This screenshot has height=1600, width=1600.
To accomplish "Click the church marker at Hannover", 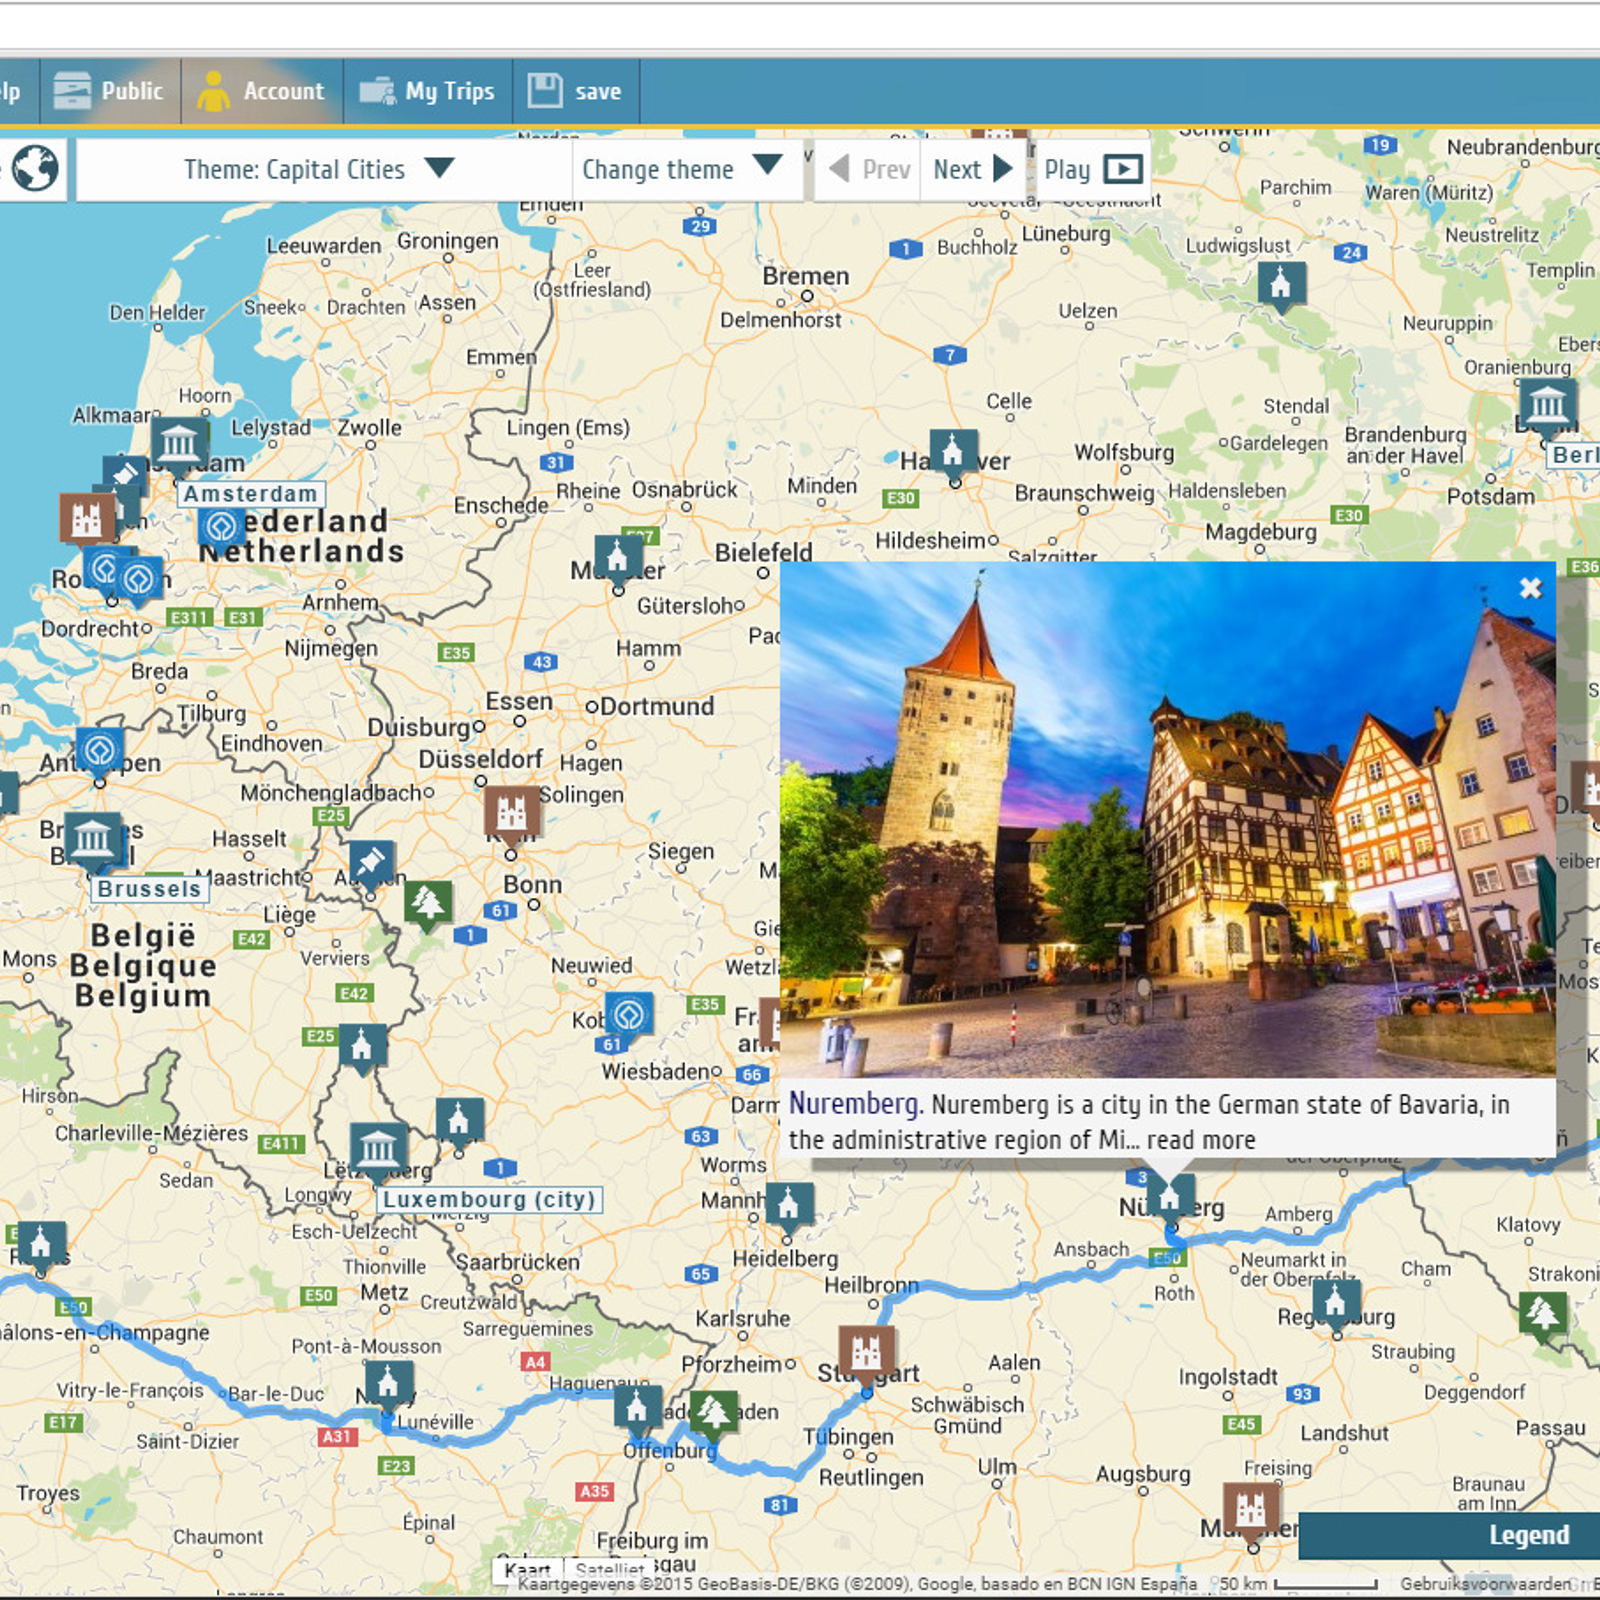I will tap(953, 452).
